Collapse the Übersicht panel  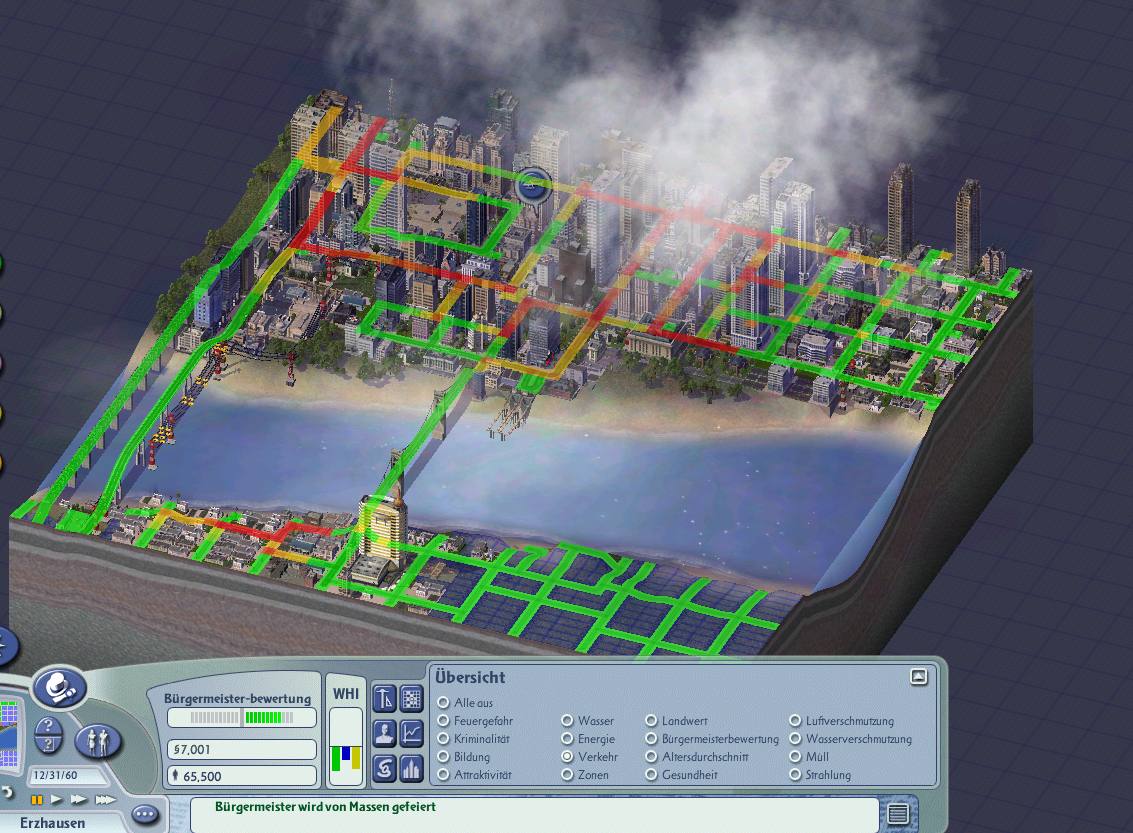[x=918, y=677]
